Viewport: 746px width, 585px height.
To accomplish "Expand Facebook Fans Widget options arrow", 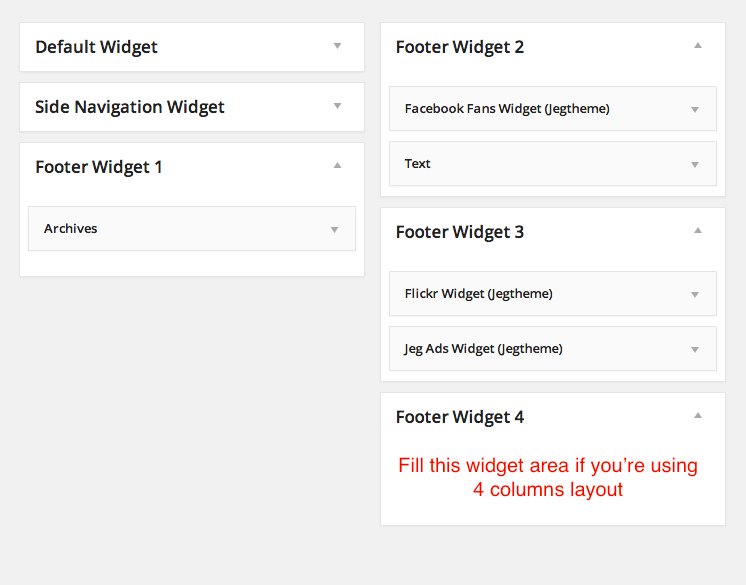I will click(x=695, y=109).
